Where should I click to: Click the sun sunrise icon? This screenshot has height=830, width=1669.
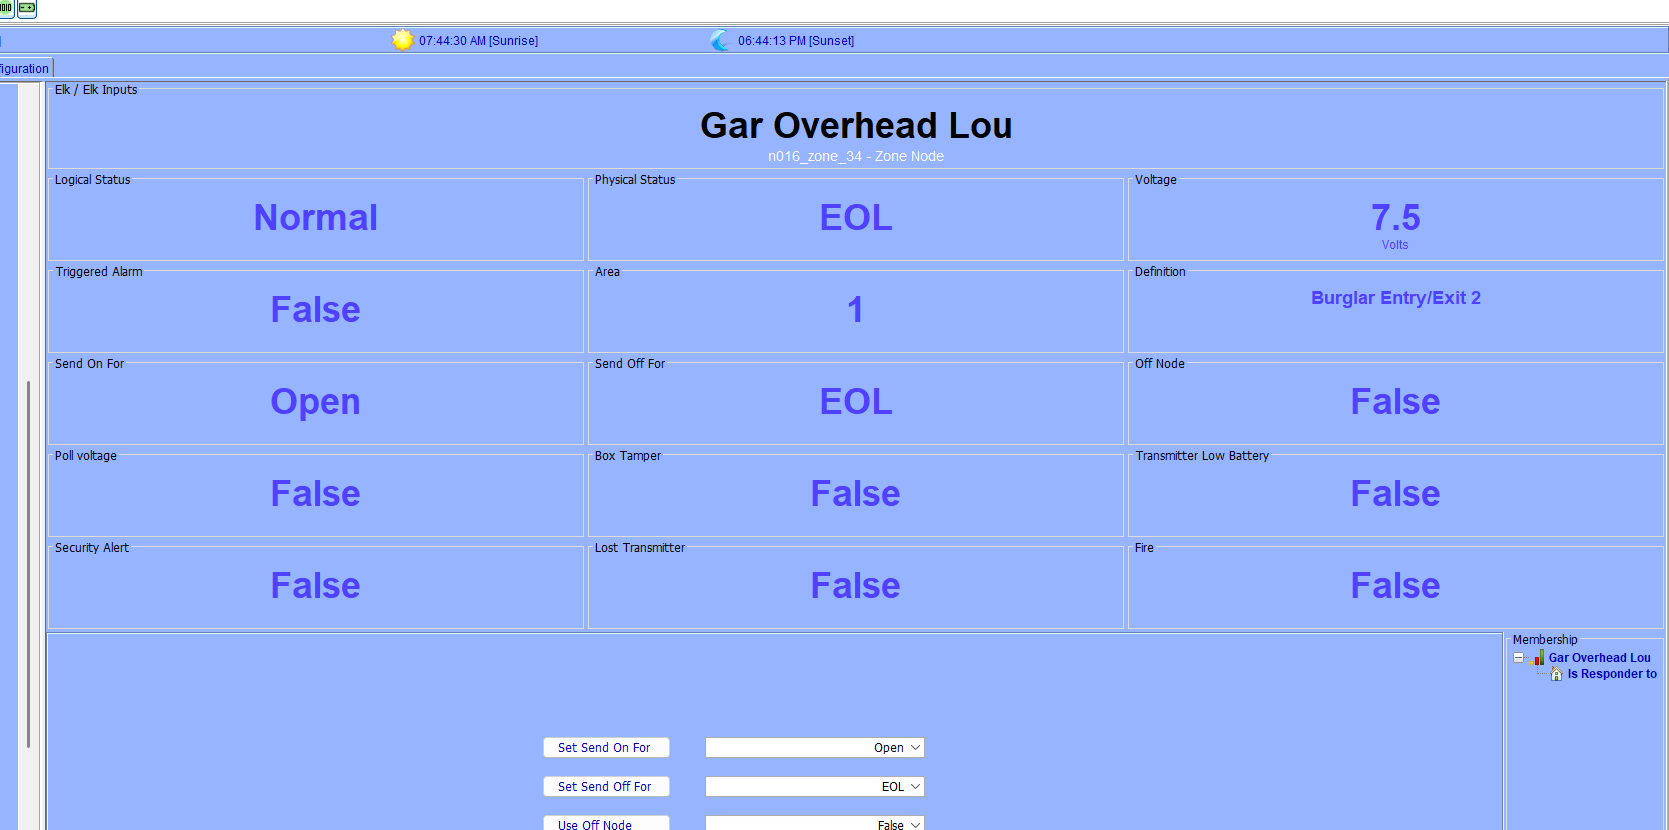[x=402, y=40]
